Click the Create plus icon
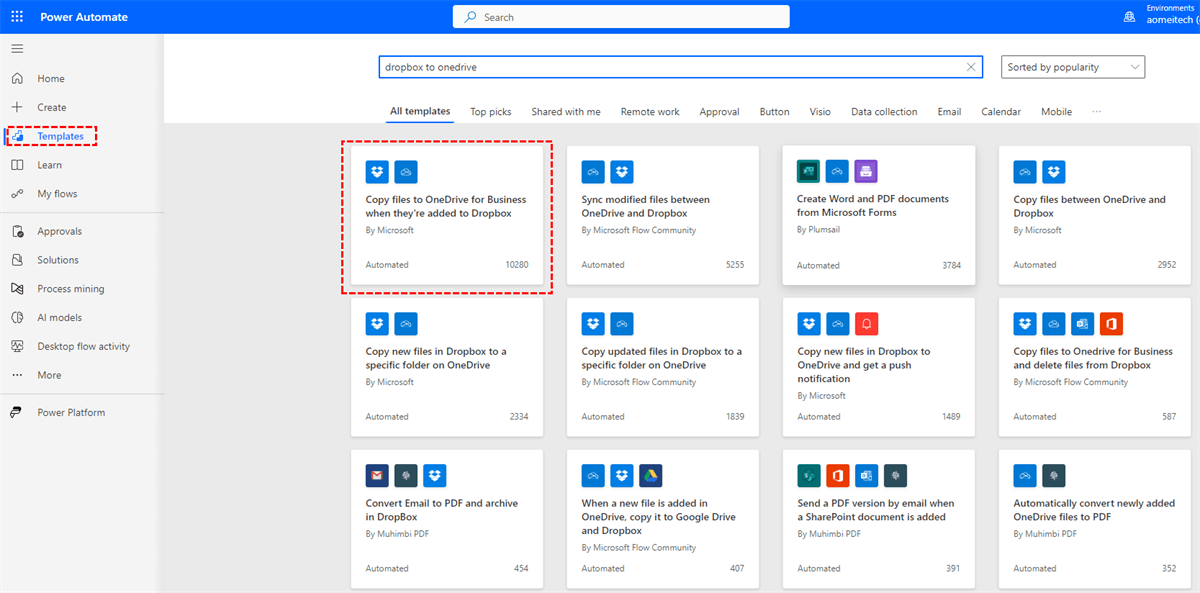Viewport: 1200px width, 593px height. point(17,107)
